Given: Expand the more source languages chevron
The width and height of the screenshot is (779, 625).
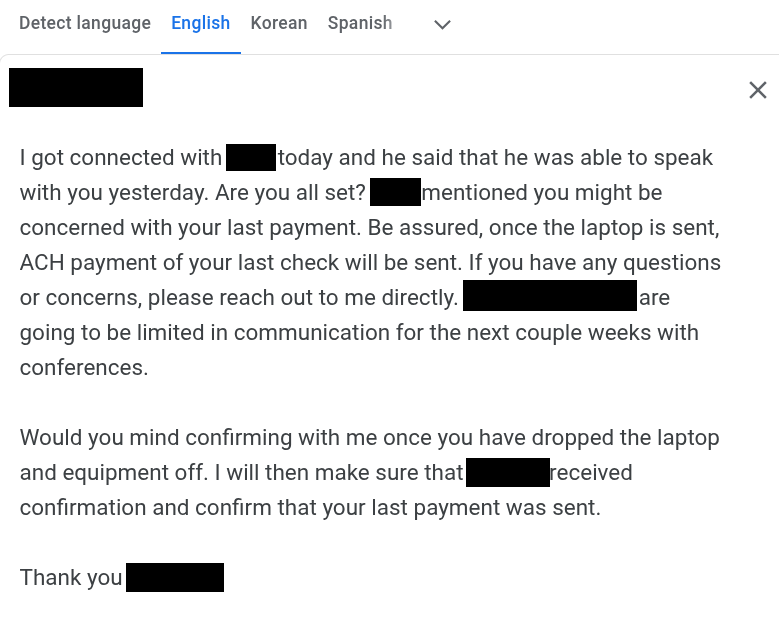Looking at the screenshot, I should 442,24.
